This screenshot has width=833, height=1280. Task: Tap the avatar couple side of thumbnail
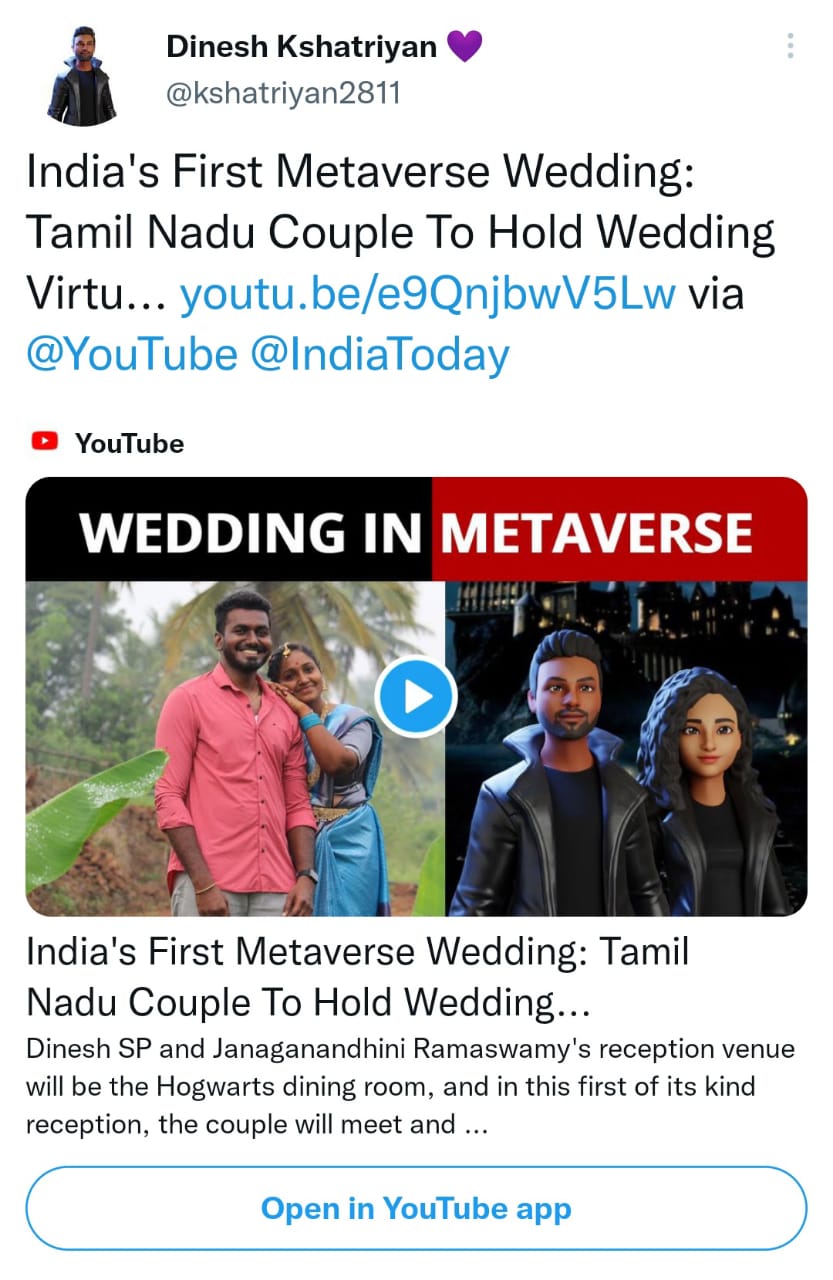coord(626,749)
